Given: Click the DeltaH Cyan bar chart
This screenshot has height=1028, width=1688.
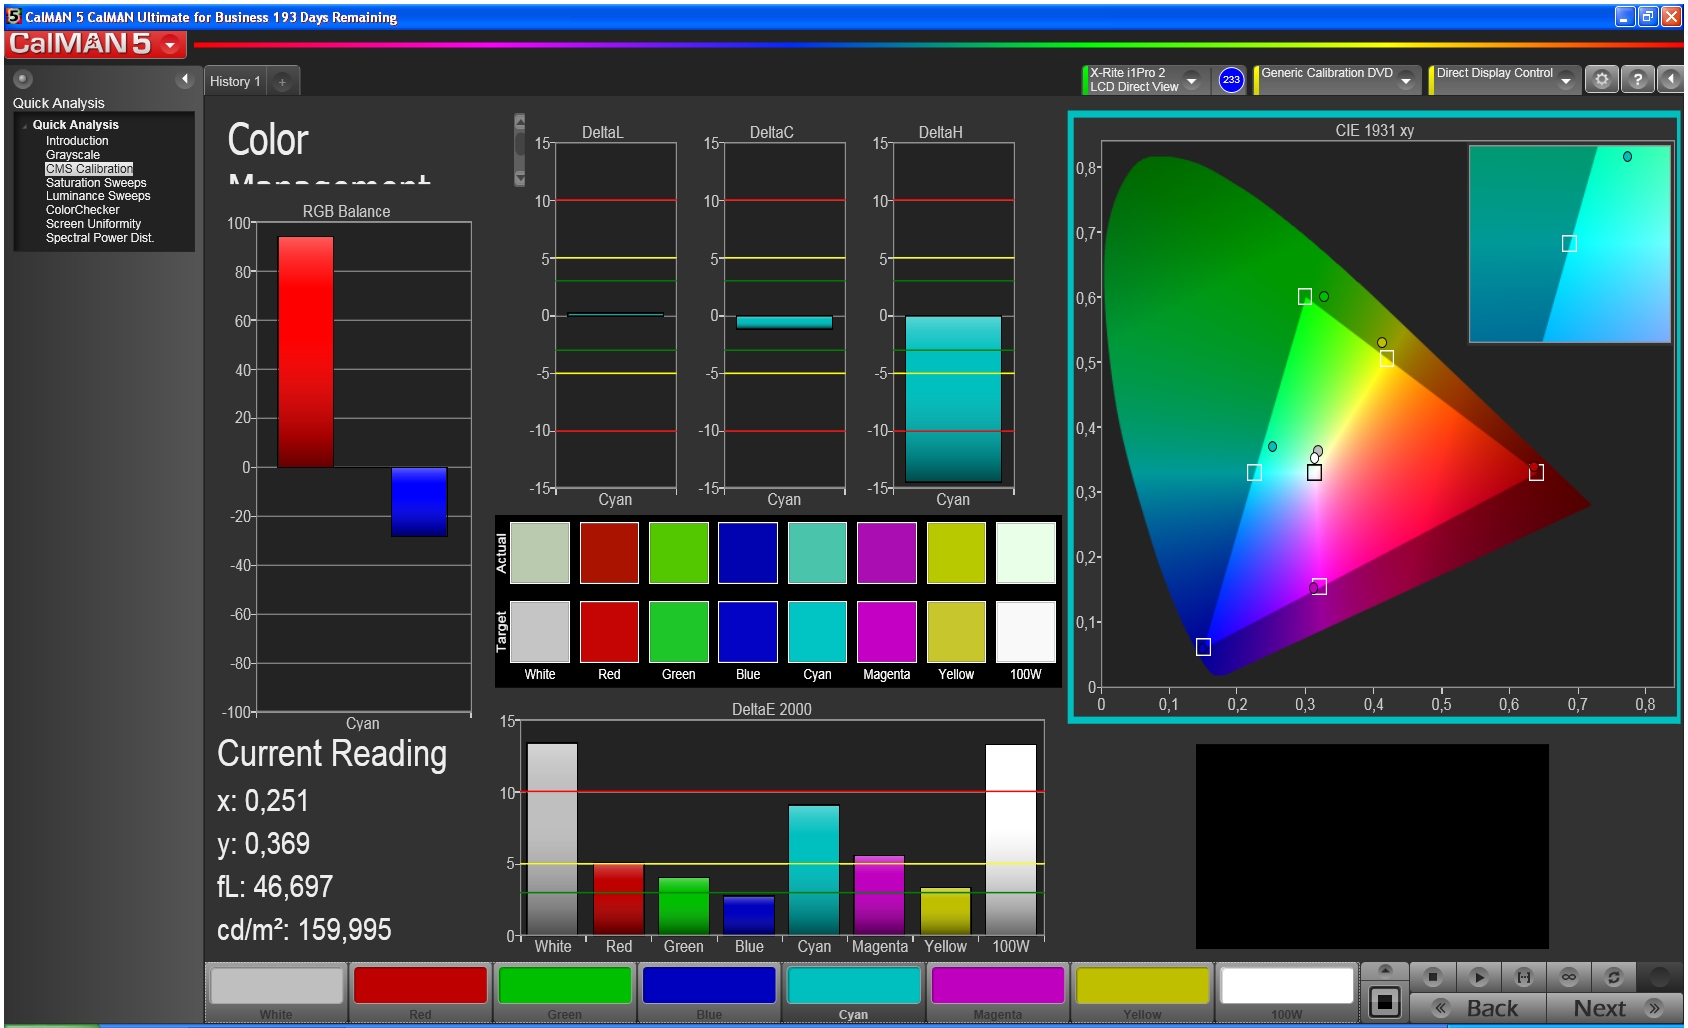Looking at the screenshot, I should click(x=953, y=399).
